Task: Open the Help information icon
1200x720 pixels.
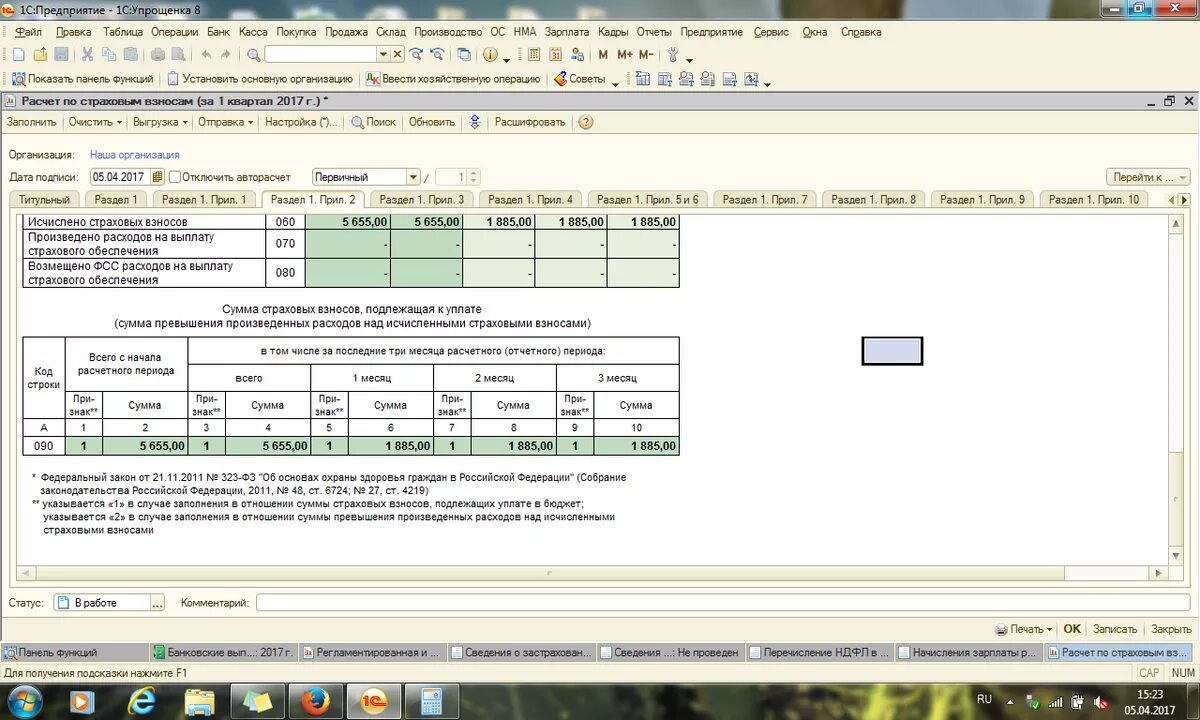Action: click(491, 55)
